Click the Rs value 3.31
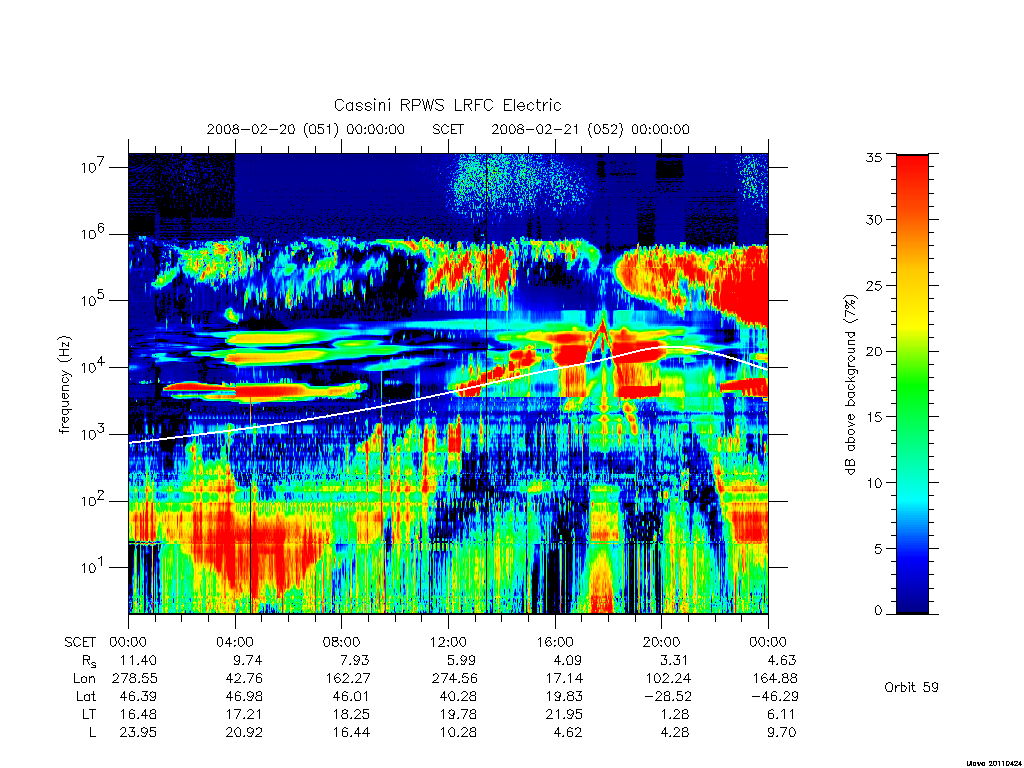 675,660
